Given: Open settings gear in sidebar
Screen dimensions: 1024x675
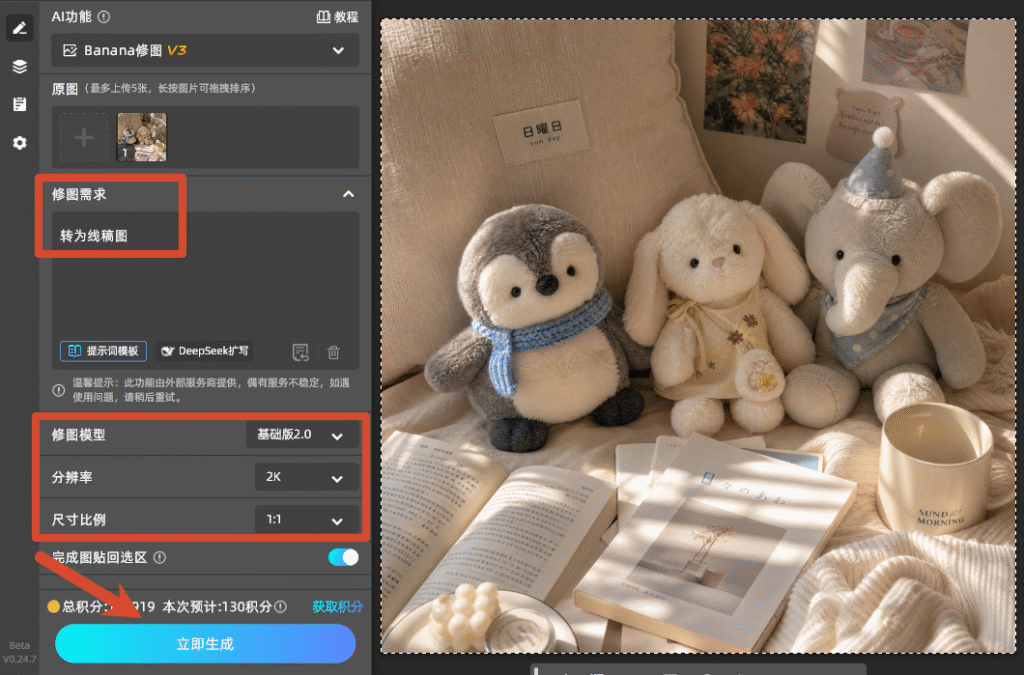Looking at the screenshot, I should click(20, 143).
